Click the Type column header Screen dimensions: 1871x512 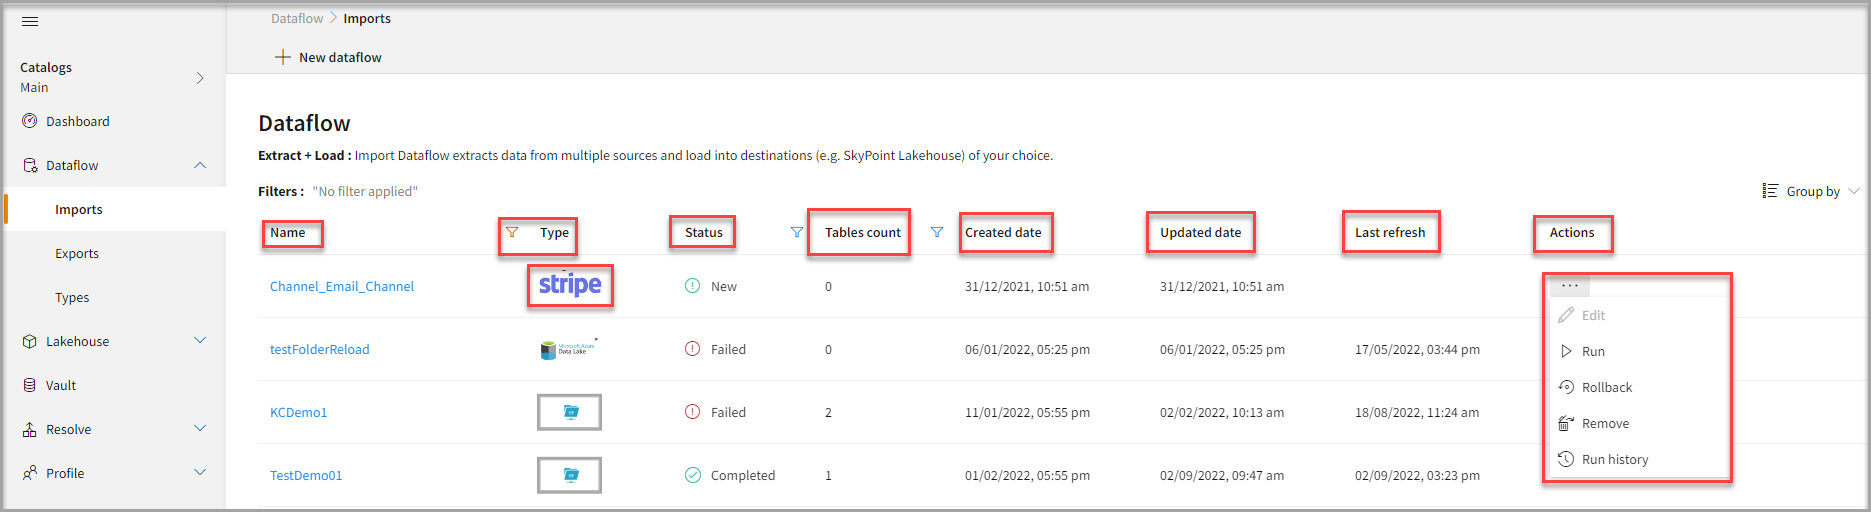[554, 232]
